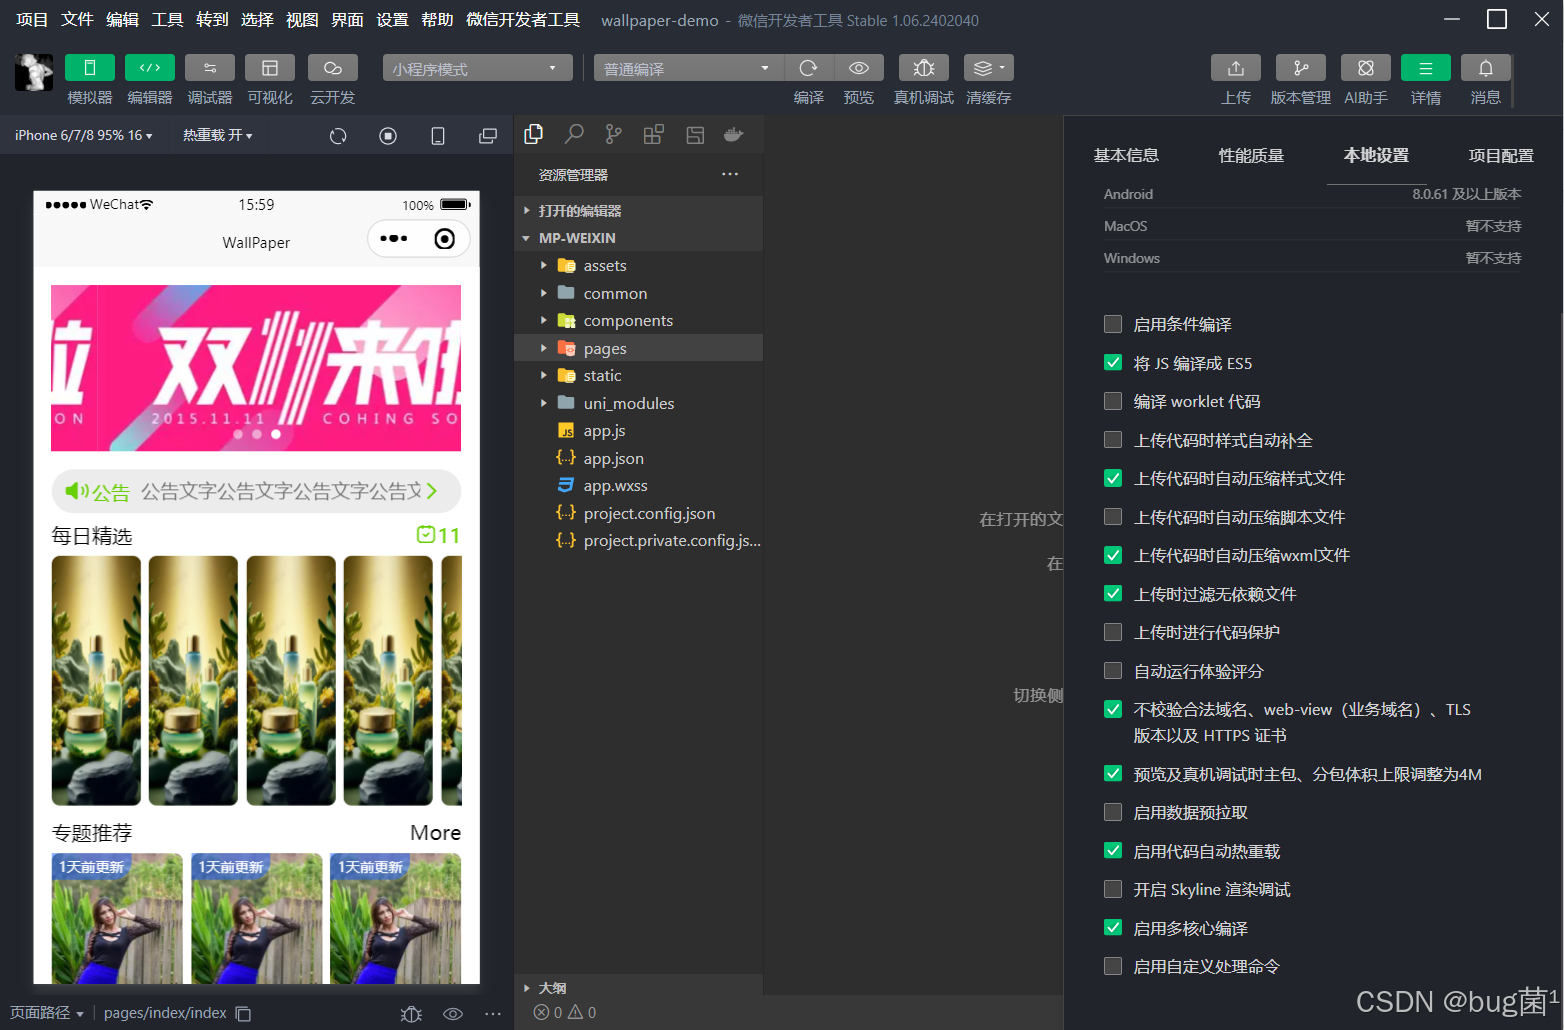The image size is (1564, 1030).
Task: Toggle the Editor (编辑器) panel button
Action: tap(150, 68)
